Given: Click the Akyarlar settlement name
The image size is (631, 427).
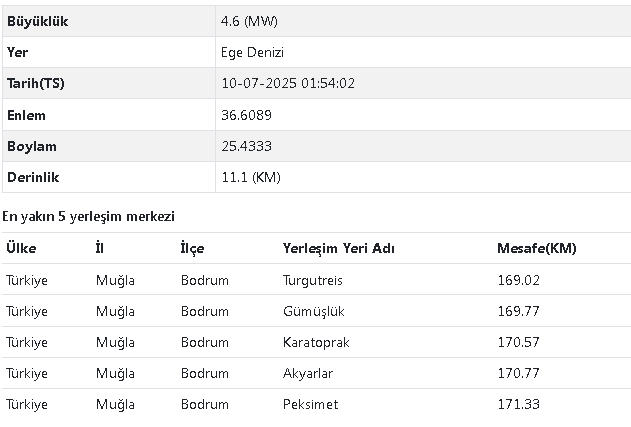Looking at the screenshot, I should [x=308, y=373].
